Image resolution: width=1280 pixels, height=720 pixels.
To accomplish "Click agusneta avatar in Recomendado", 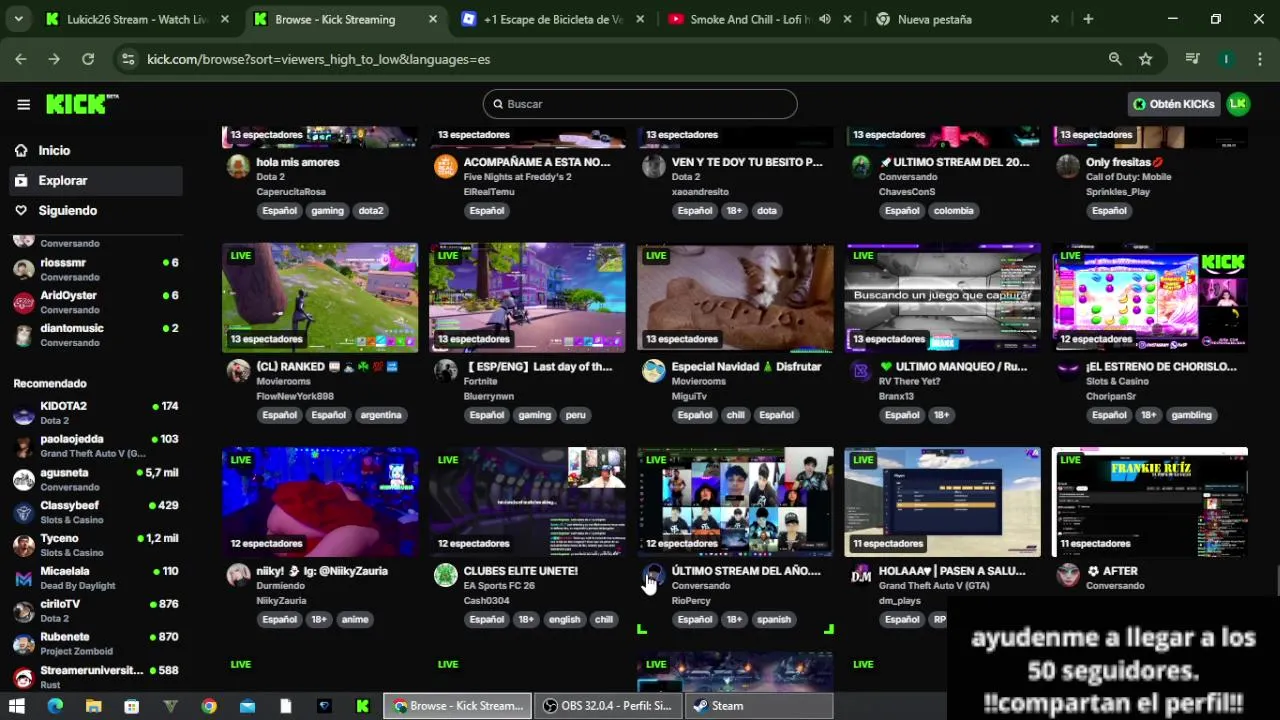I will click(x=24, y=479).
